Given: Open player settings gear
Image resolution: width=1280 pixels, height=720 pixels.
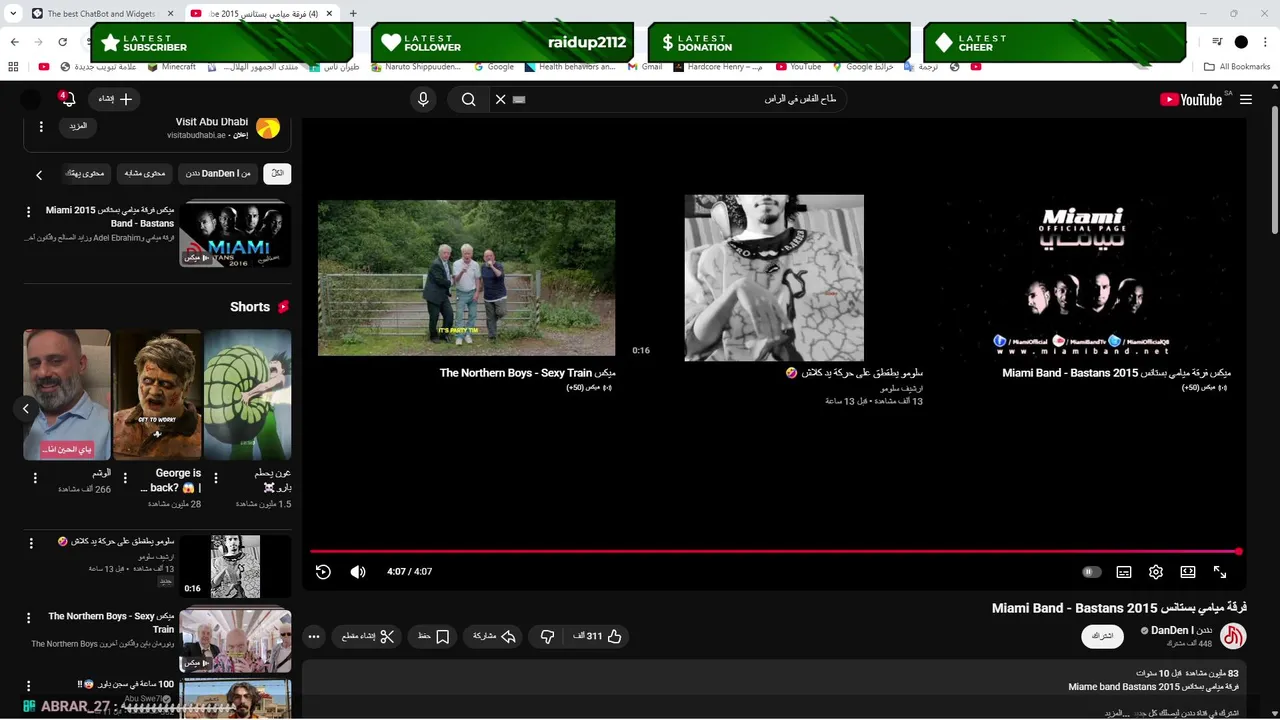Looking at the screenshot, I should point(1156,572).
